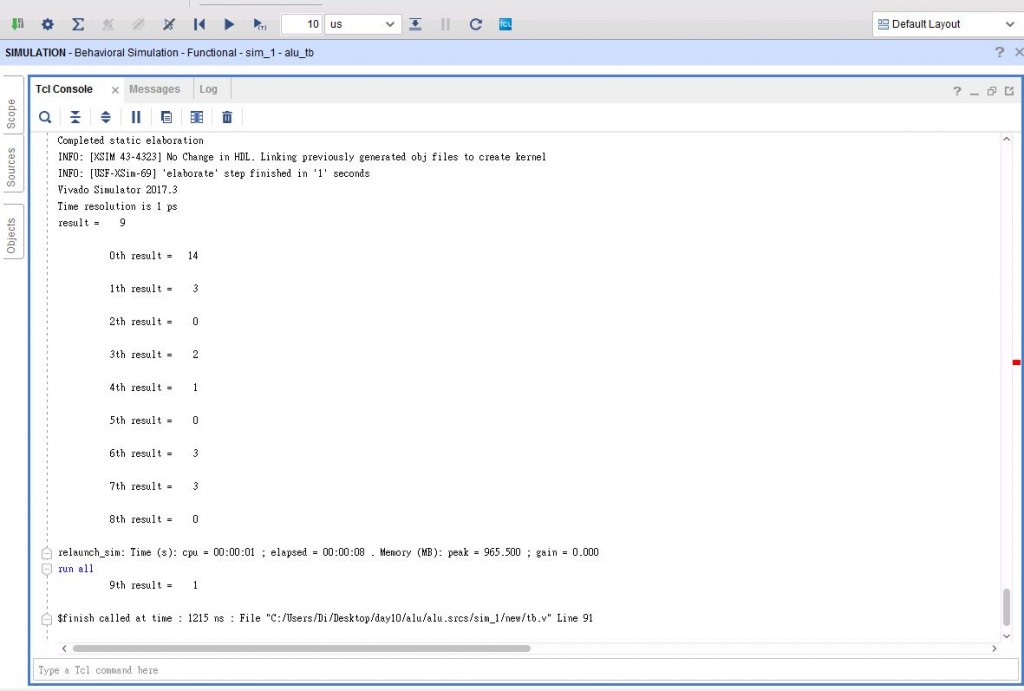Click the vertical scrollbar down arrow
Screen dimensions: 1024x691
[1006, 635]
